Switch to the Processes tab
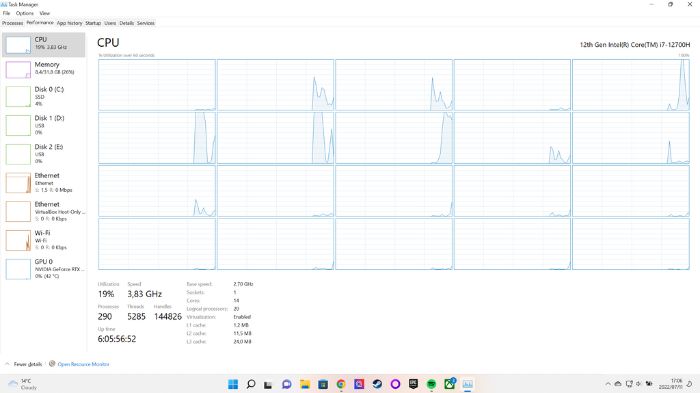Image resolution: width=700 pixels, height=393 pixels. pyautogui.click(x=12, y=23)
